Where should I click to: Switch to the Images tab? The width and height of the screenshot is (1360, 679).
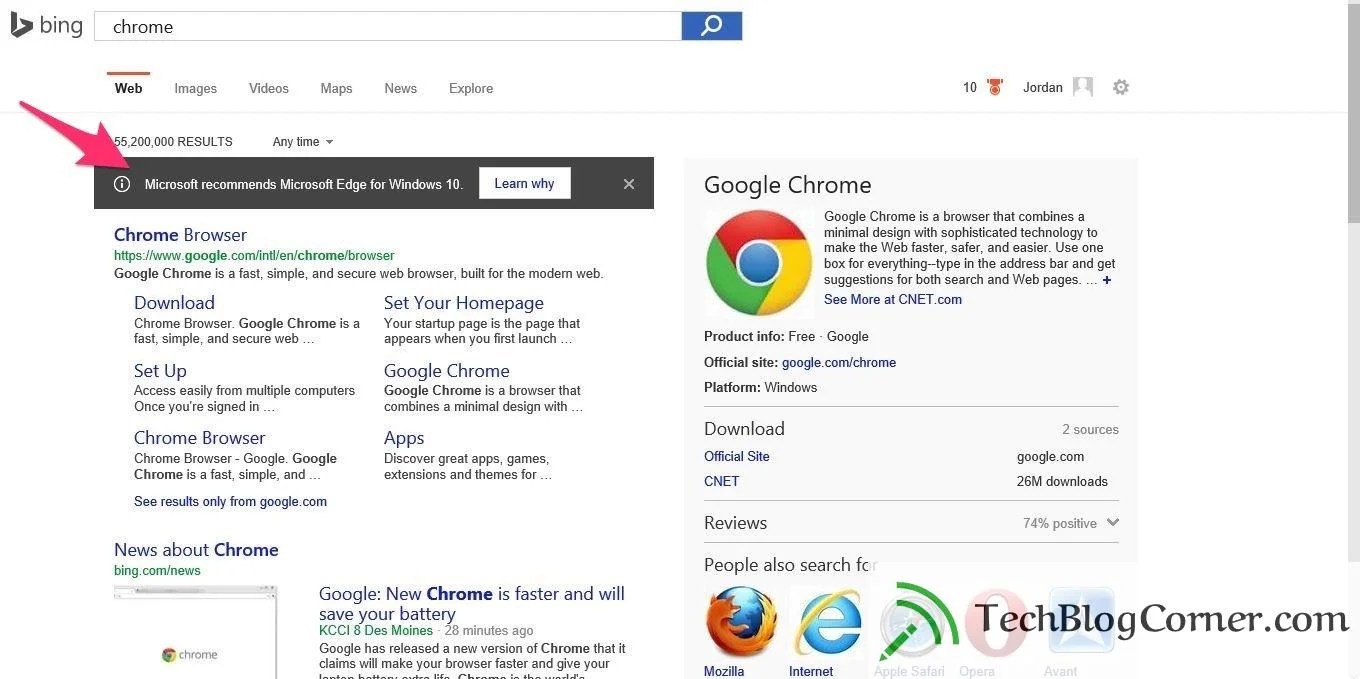(195, 88)
